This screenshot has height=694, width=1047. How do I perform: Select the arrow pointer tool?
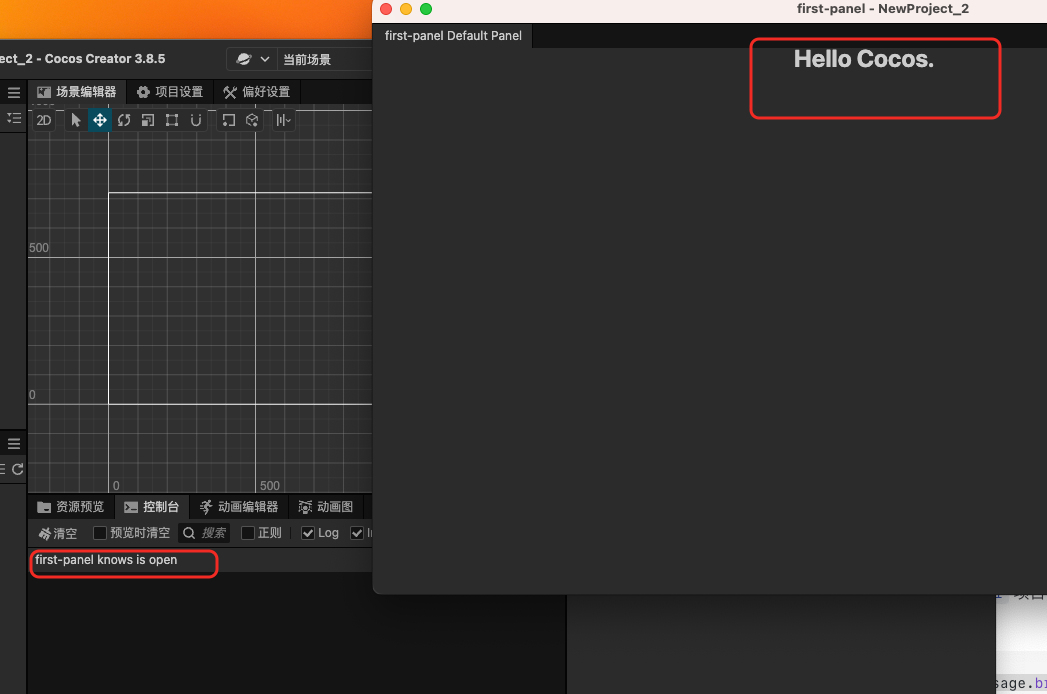(x=75, y=120)
